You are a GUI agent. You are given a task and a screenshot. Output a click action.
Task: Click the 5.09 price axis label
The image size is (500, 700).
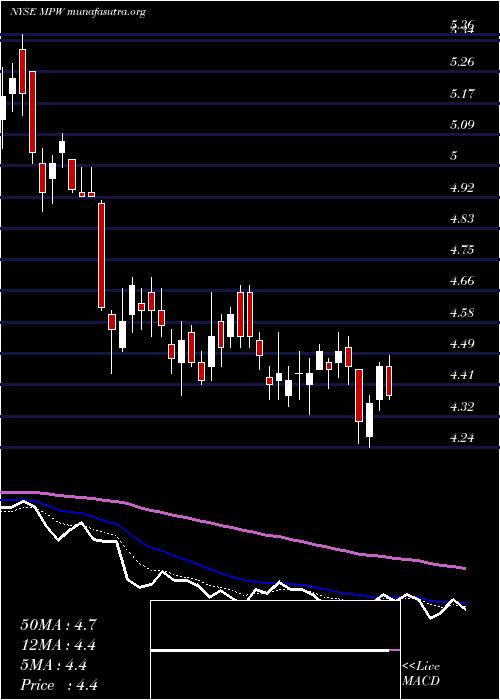click(462, 125)
